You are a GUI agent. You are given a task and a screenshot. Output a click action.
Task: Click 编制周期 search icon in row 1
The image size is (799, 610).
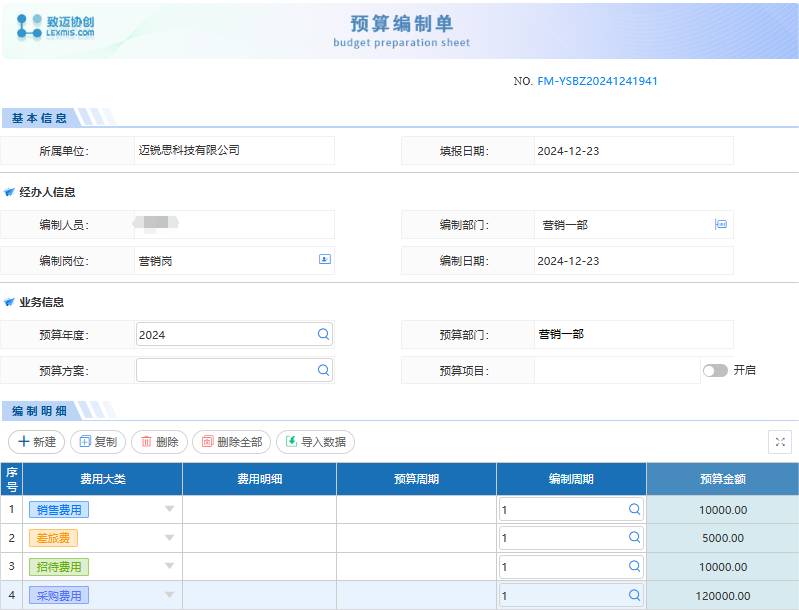tap(634, 510)
